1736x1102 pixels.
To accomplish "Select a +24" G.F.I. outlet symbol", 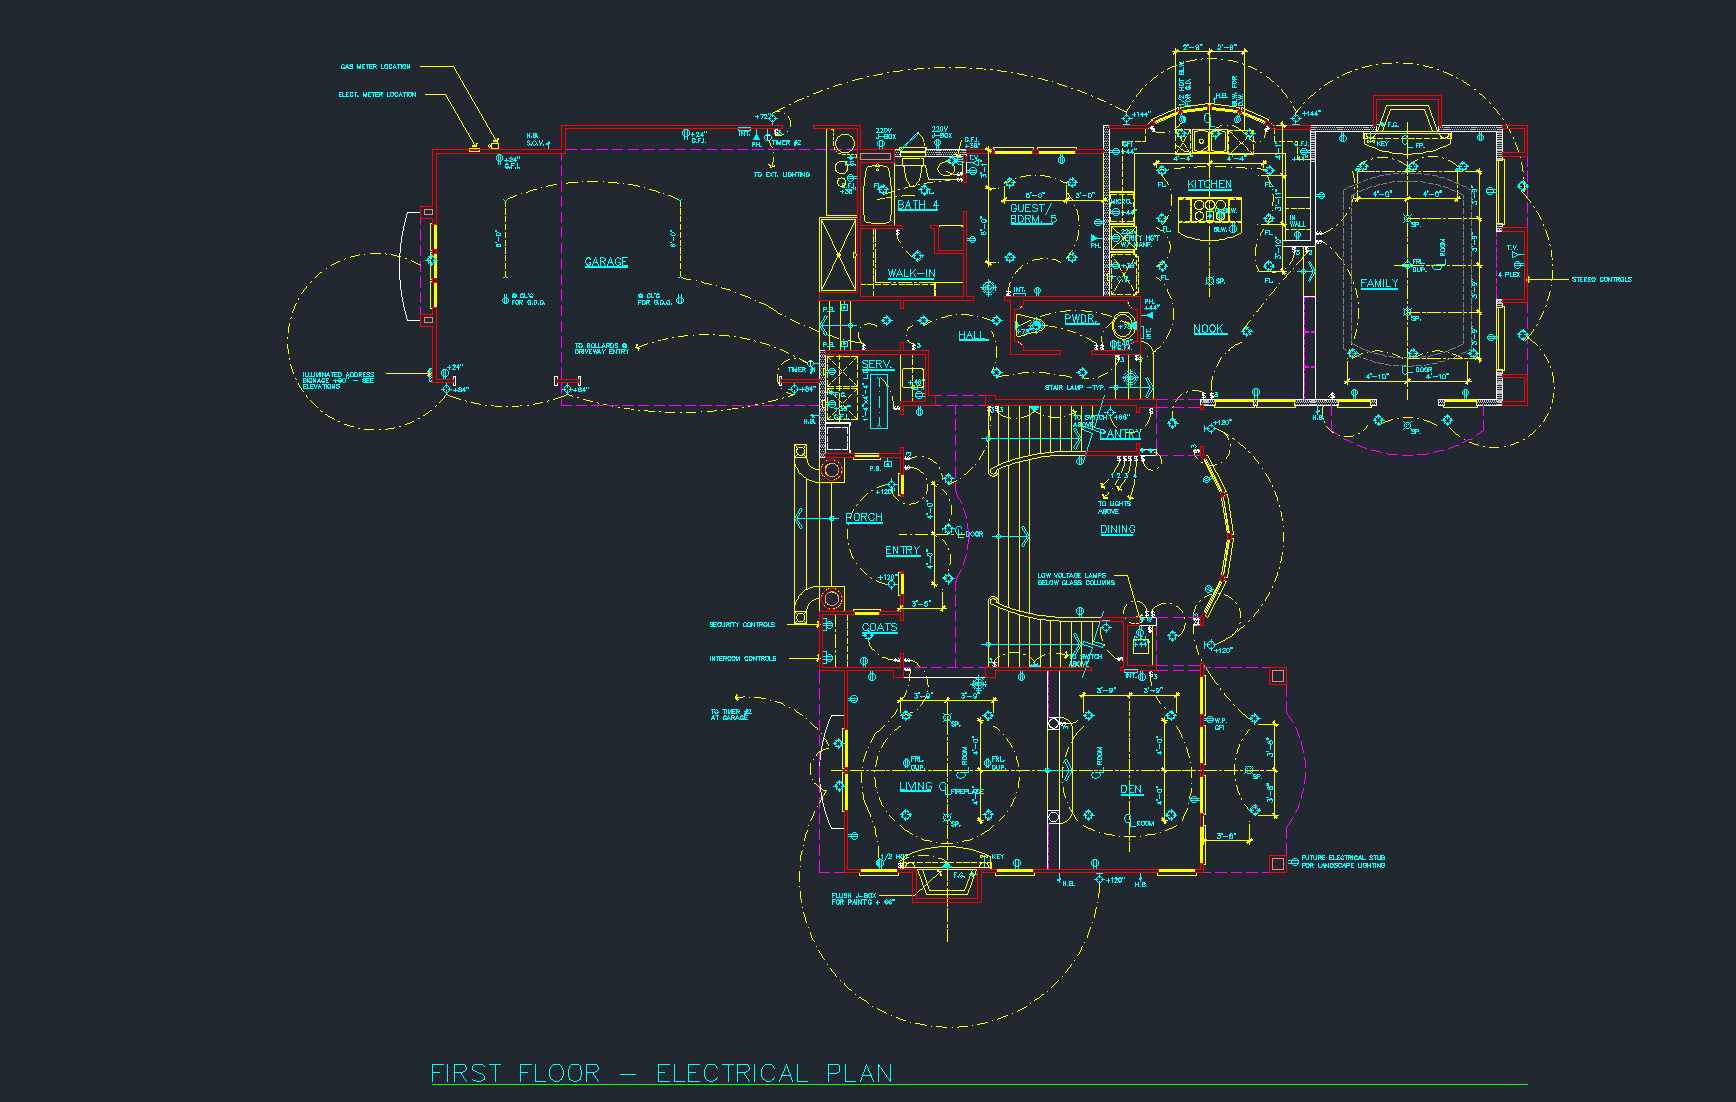I will [500, 160].
